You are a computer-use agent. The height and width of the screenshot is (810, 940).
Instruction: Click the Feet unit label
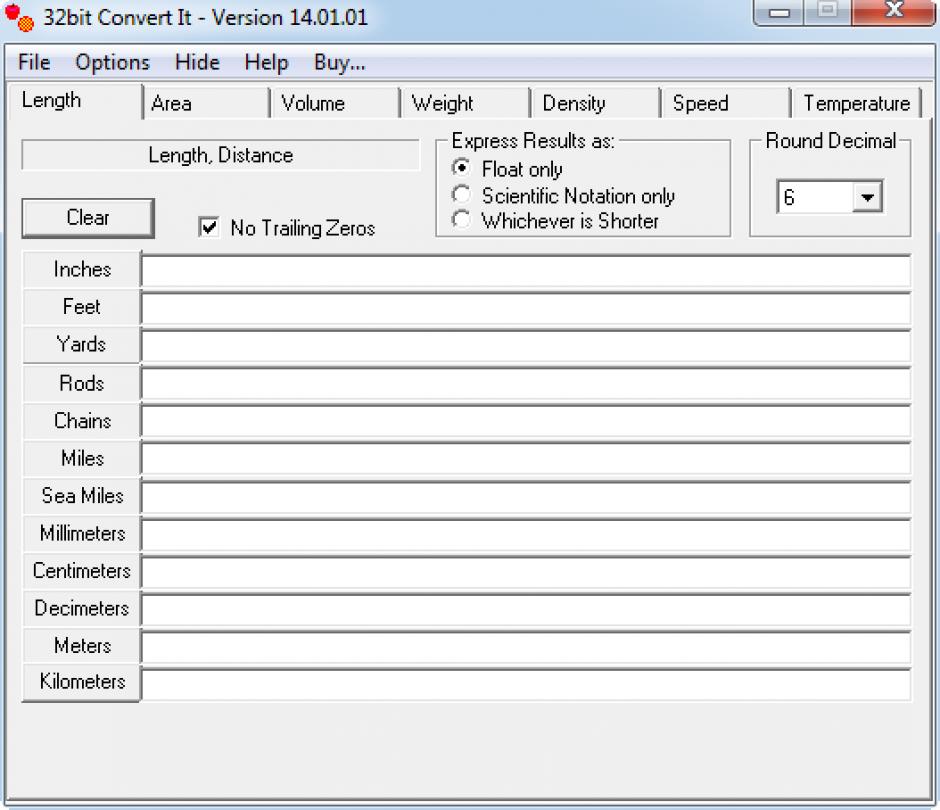pyautogui.click(x=82, y=307)
